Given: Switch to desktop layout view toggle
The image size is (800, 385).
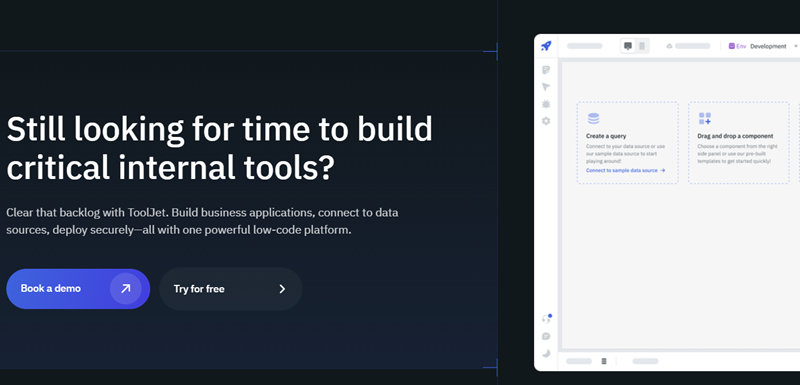Looking at the screenshot, I should 628,46.
